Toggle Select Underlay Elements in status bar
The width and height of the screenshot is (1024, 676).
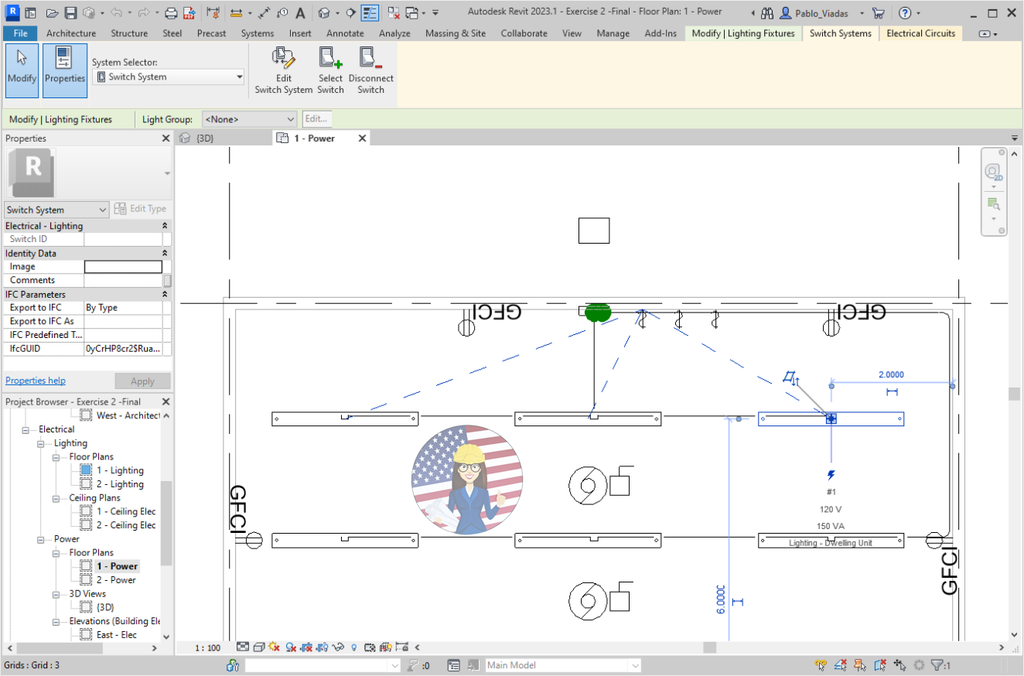(x=840, y=665)
